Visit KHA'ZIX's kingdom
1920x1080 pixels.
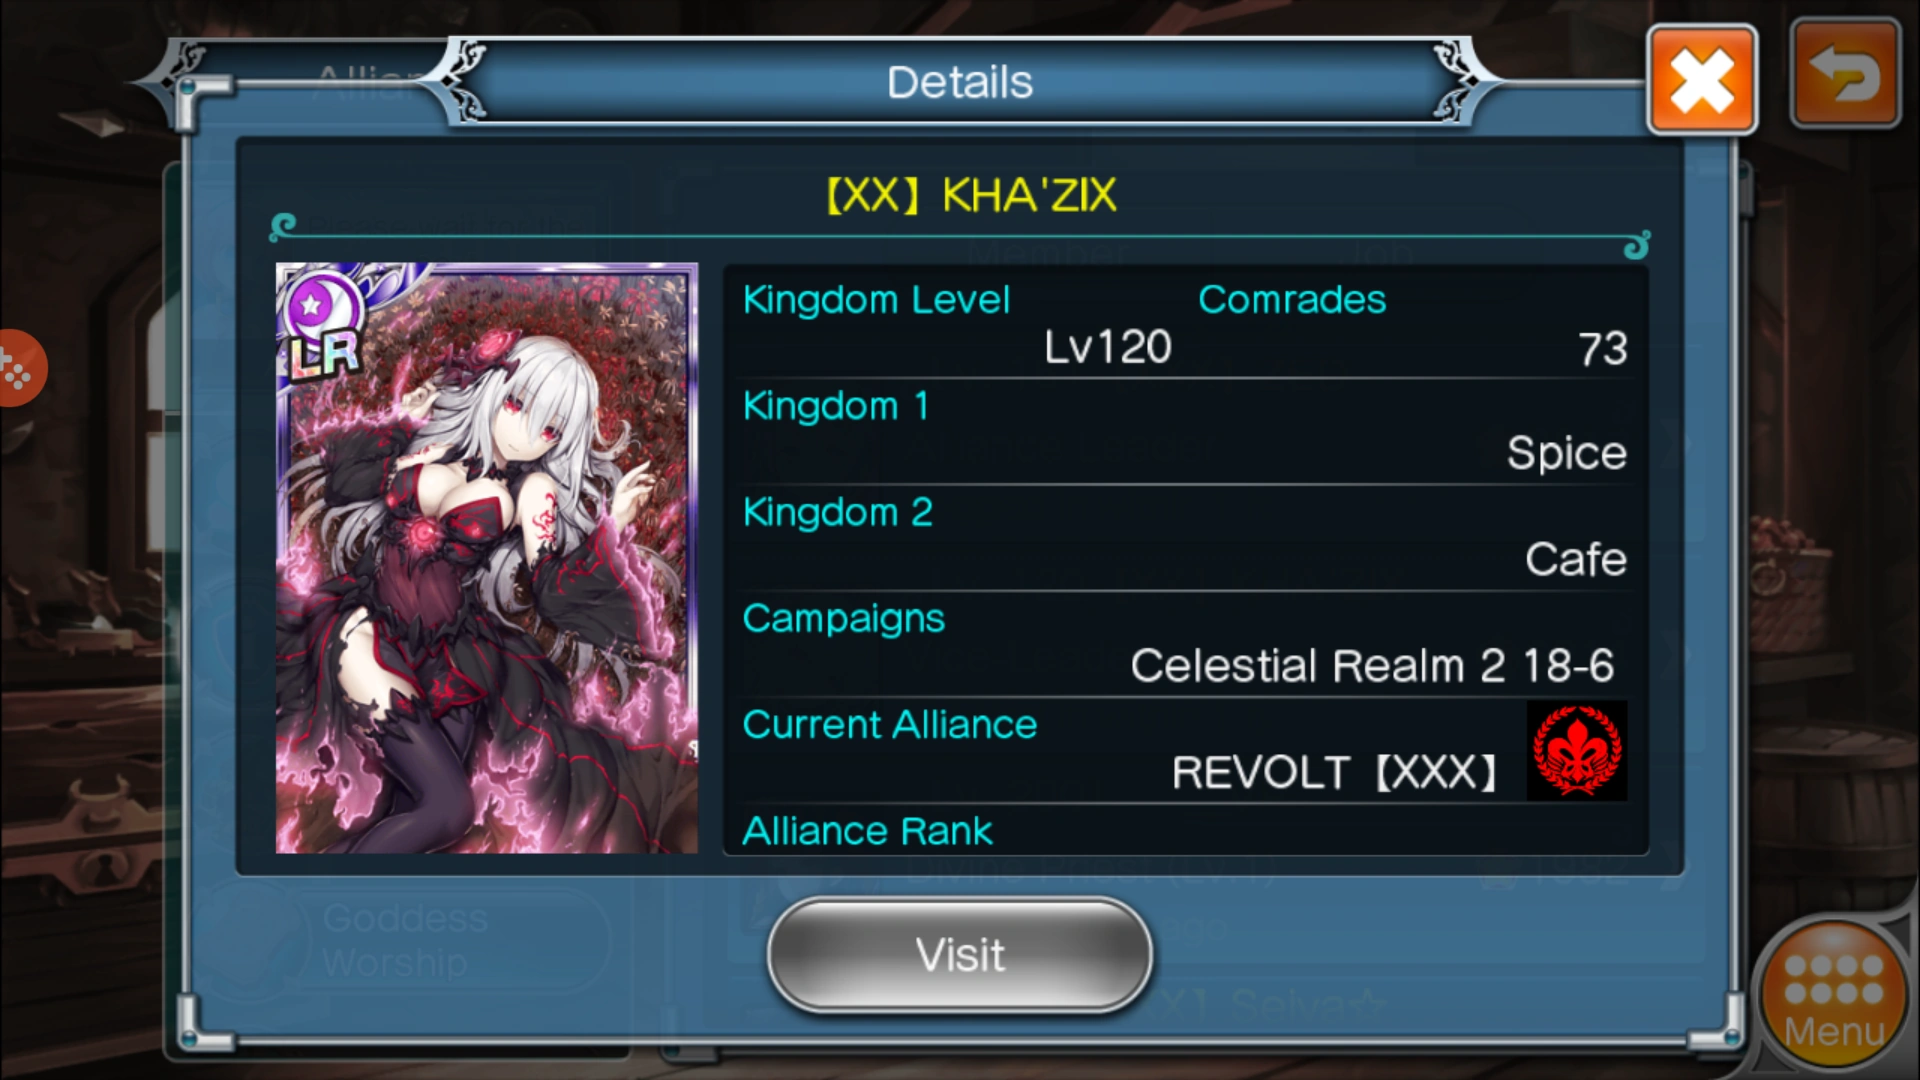click(x=960, y=955)
